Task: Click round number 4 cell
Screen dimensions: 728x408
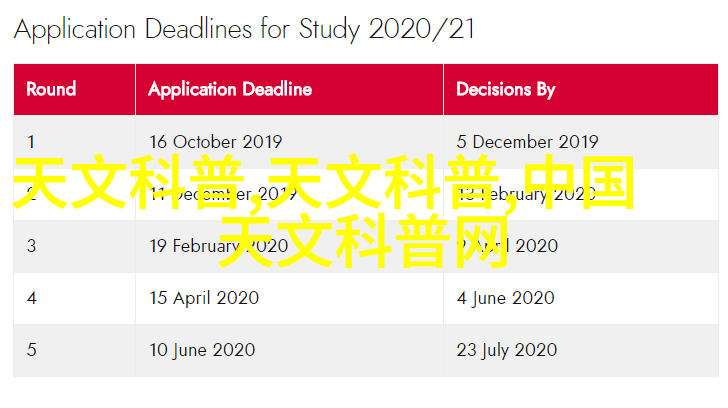Action: coord(74,298)
